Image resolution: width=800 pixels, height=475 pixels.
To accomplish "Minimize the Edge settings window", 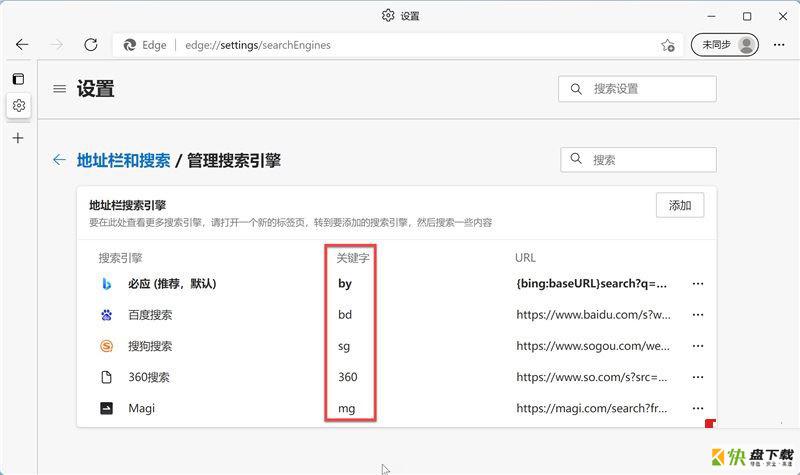I will (x=712, y=16).
